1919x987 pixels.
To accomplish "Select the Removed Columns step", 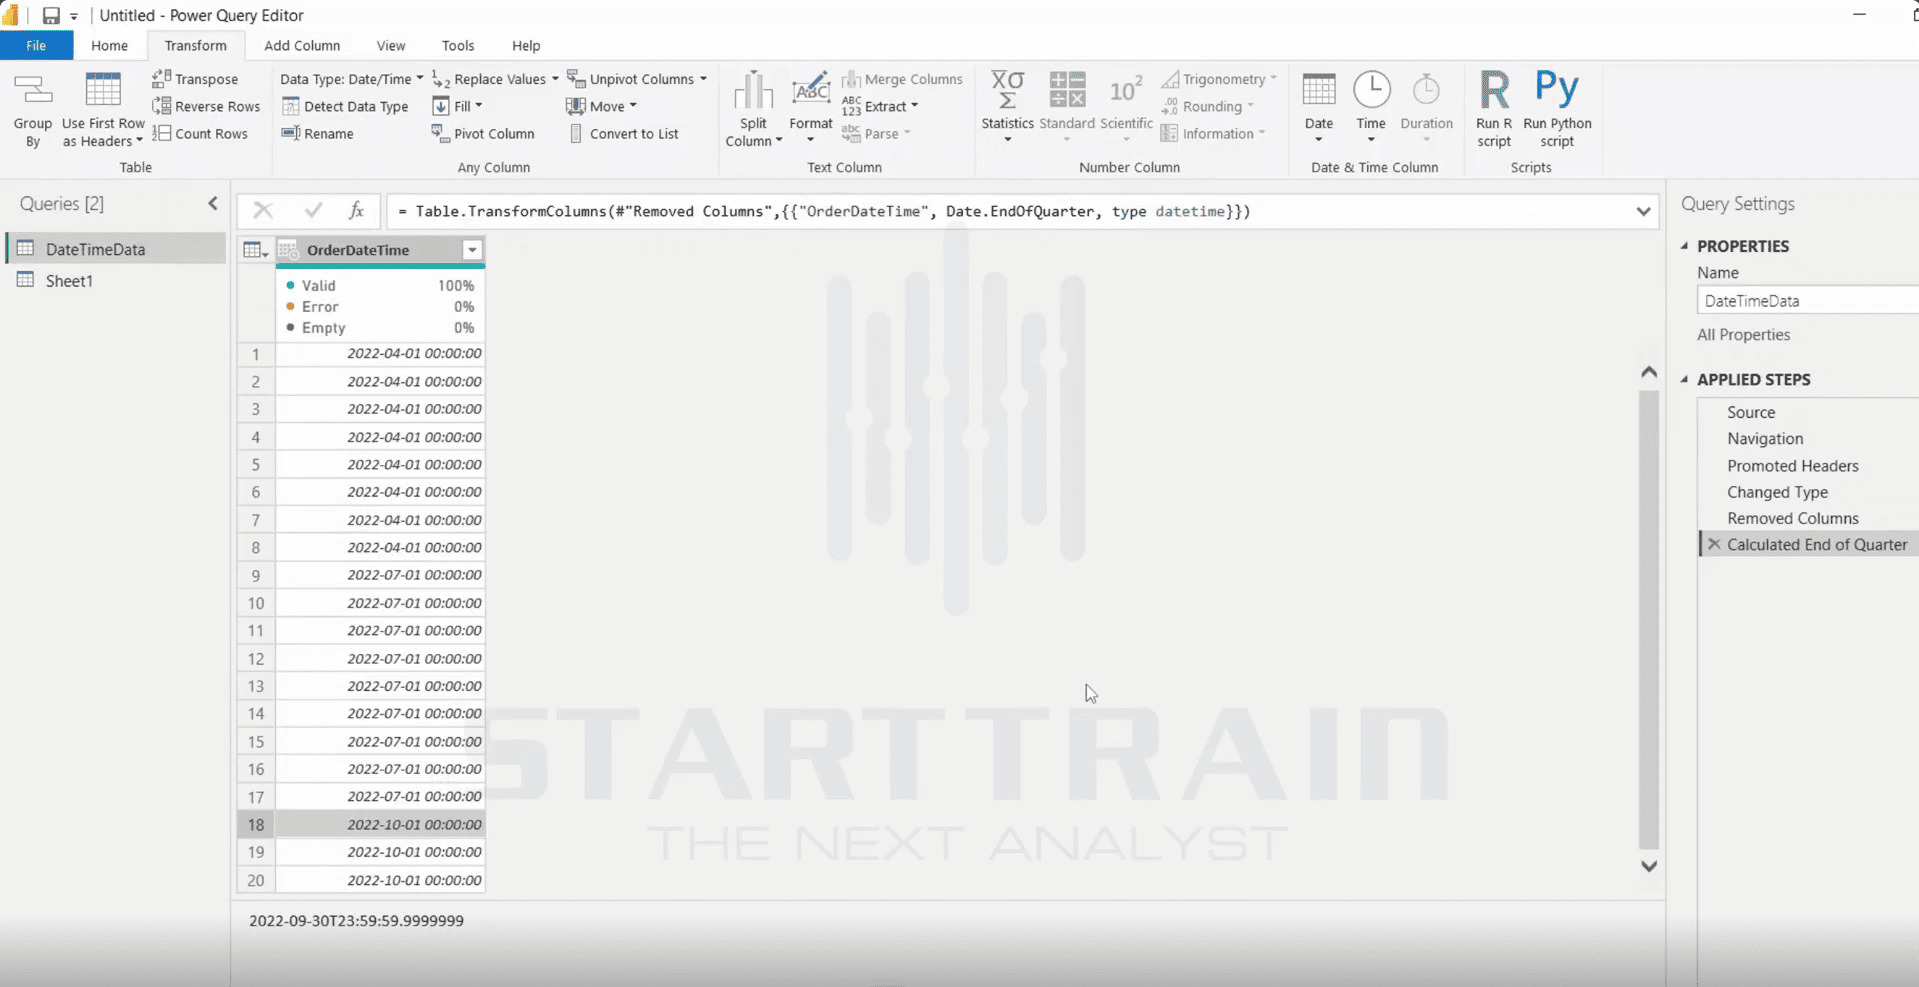I will click(x=1792, y=518).
